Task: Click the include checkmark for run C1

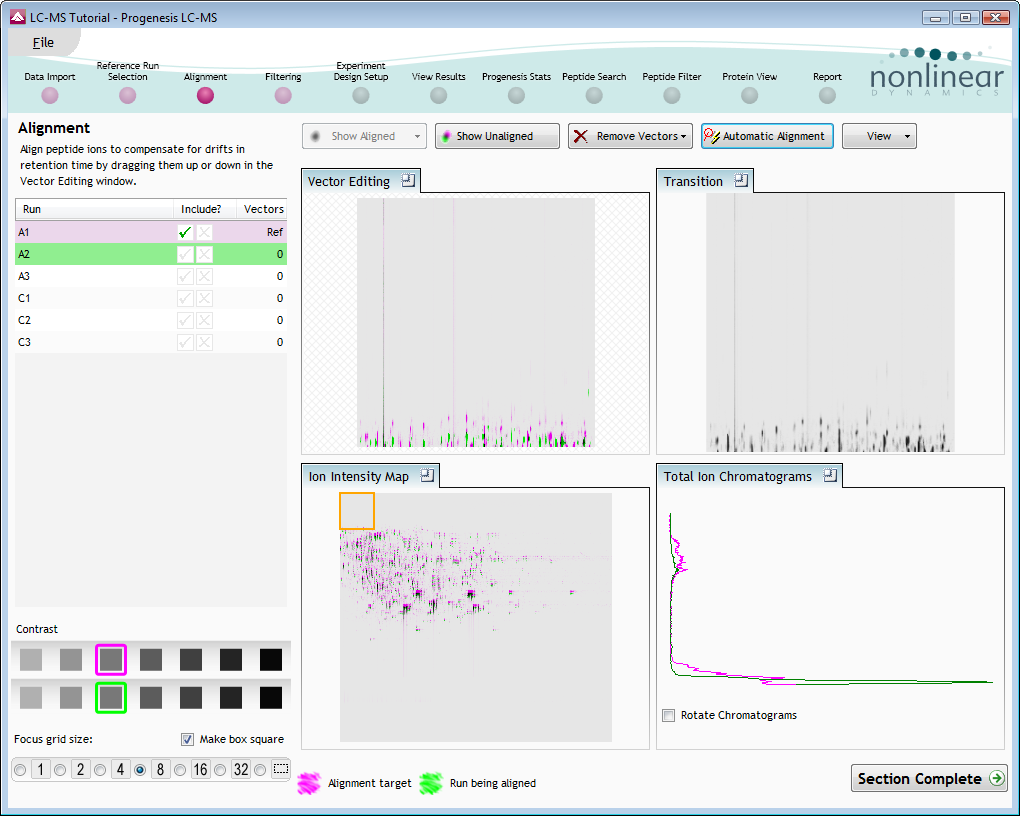Action: [185, 299]
